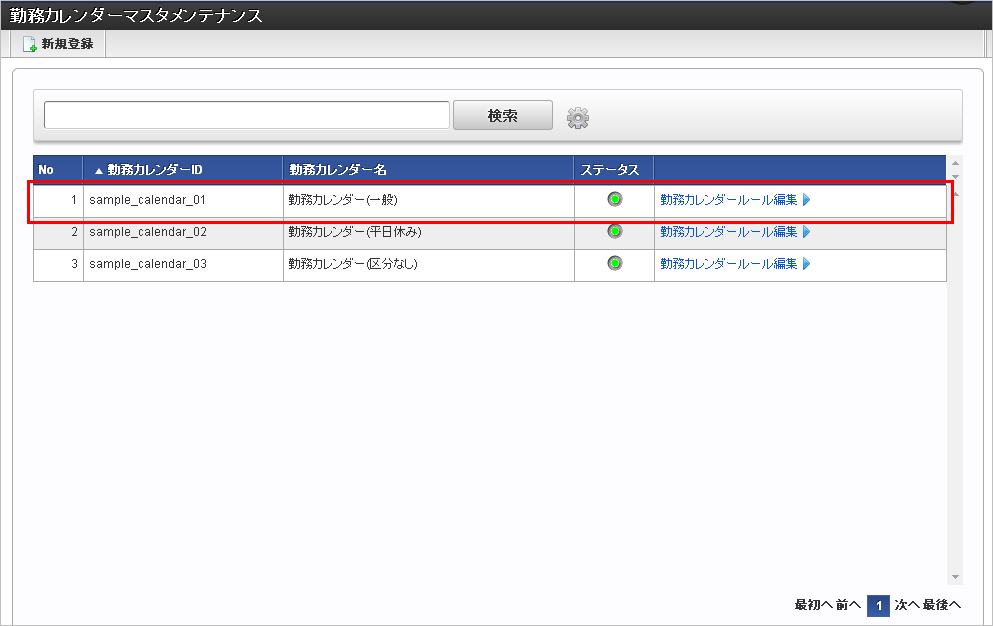Click the ステータス column header

pos(614,170)
